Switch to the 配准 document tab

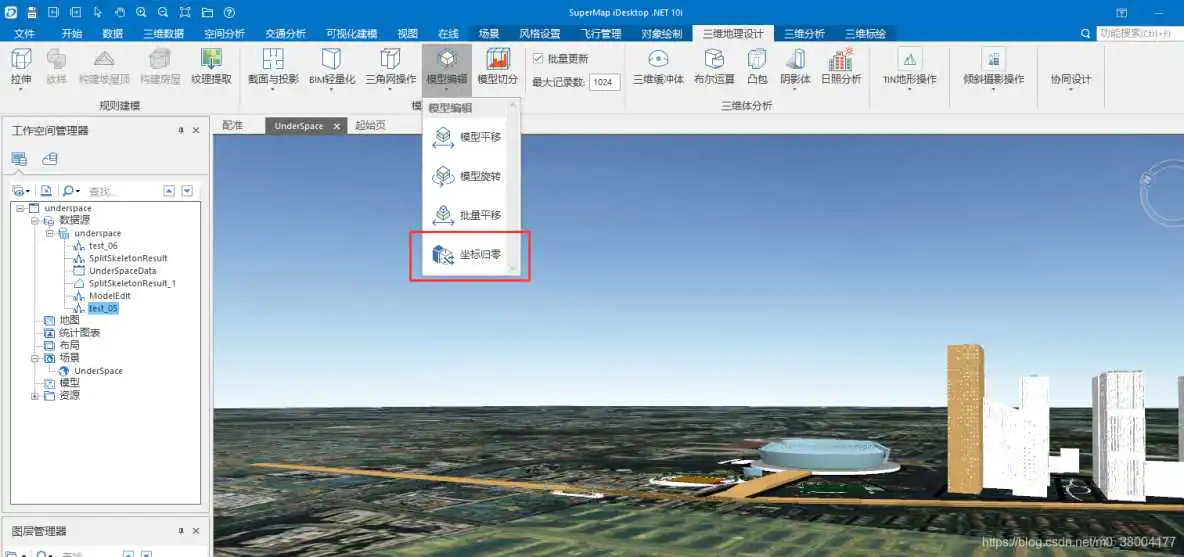coord(233,126)
